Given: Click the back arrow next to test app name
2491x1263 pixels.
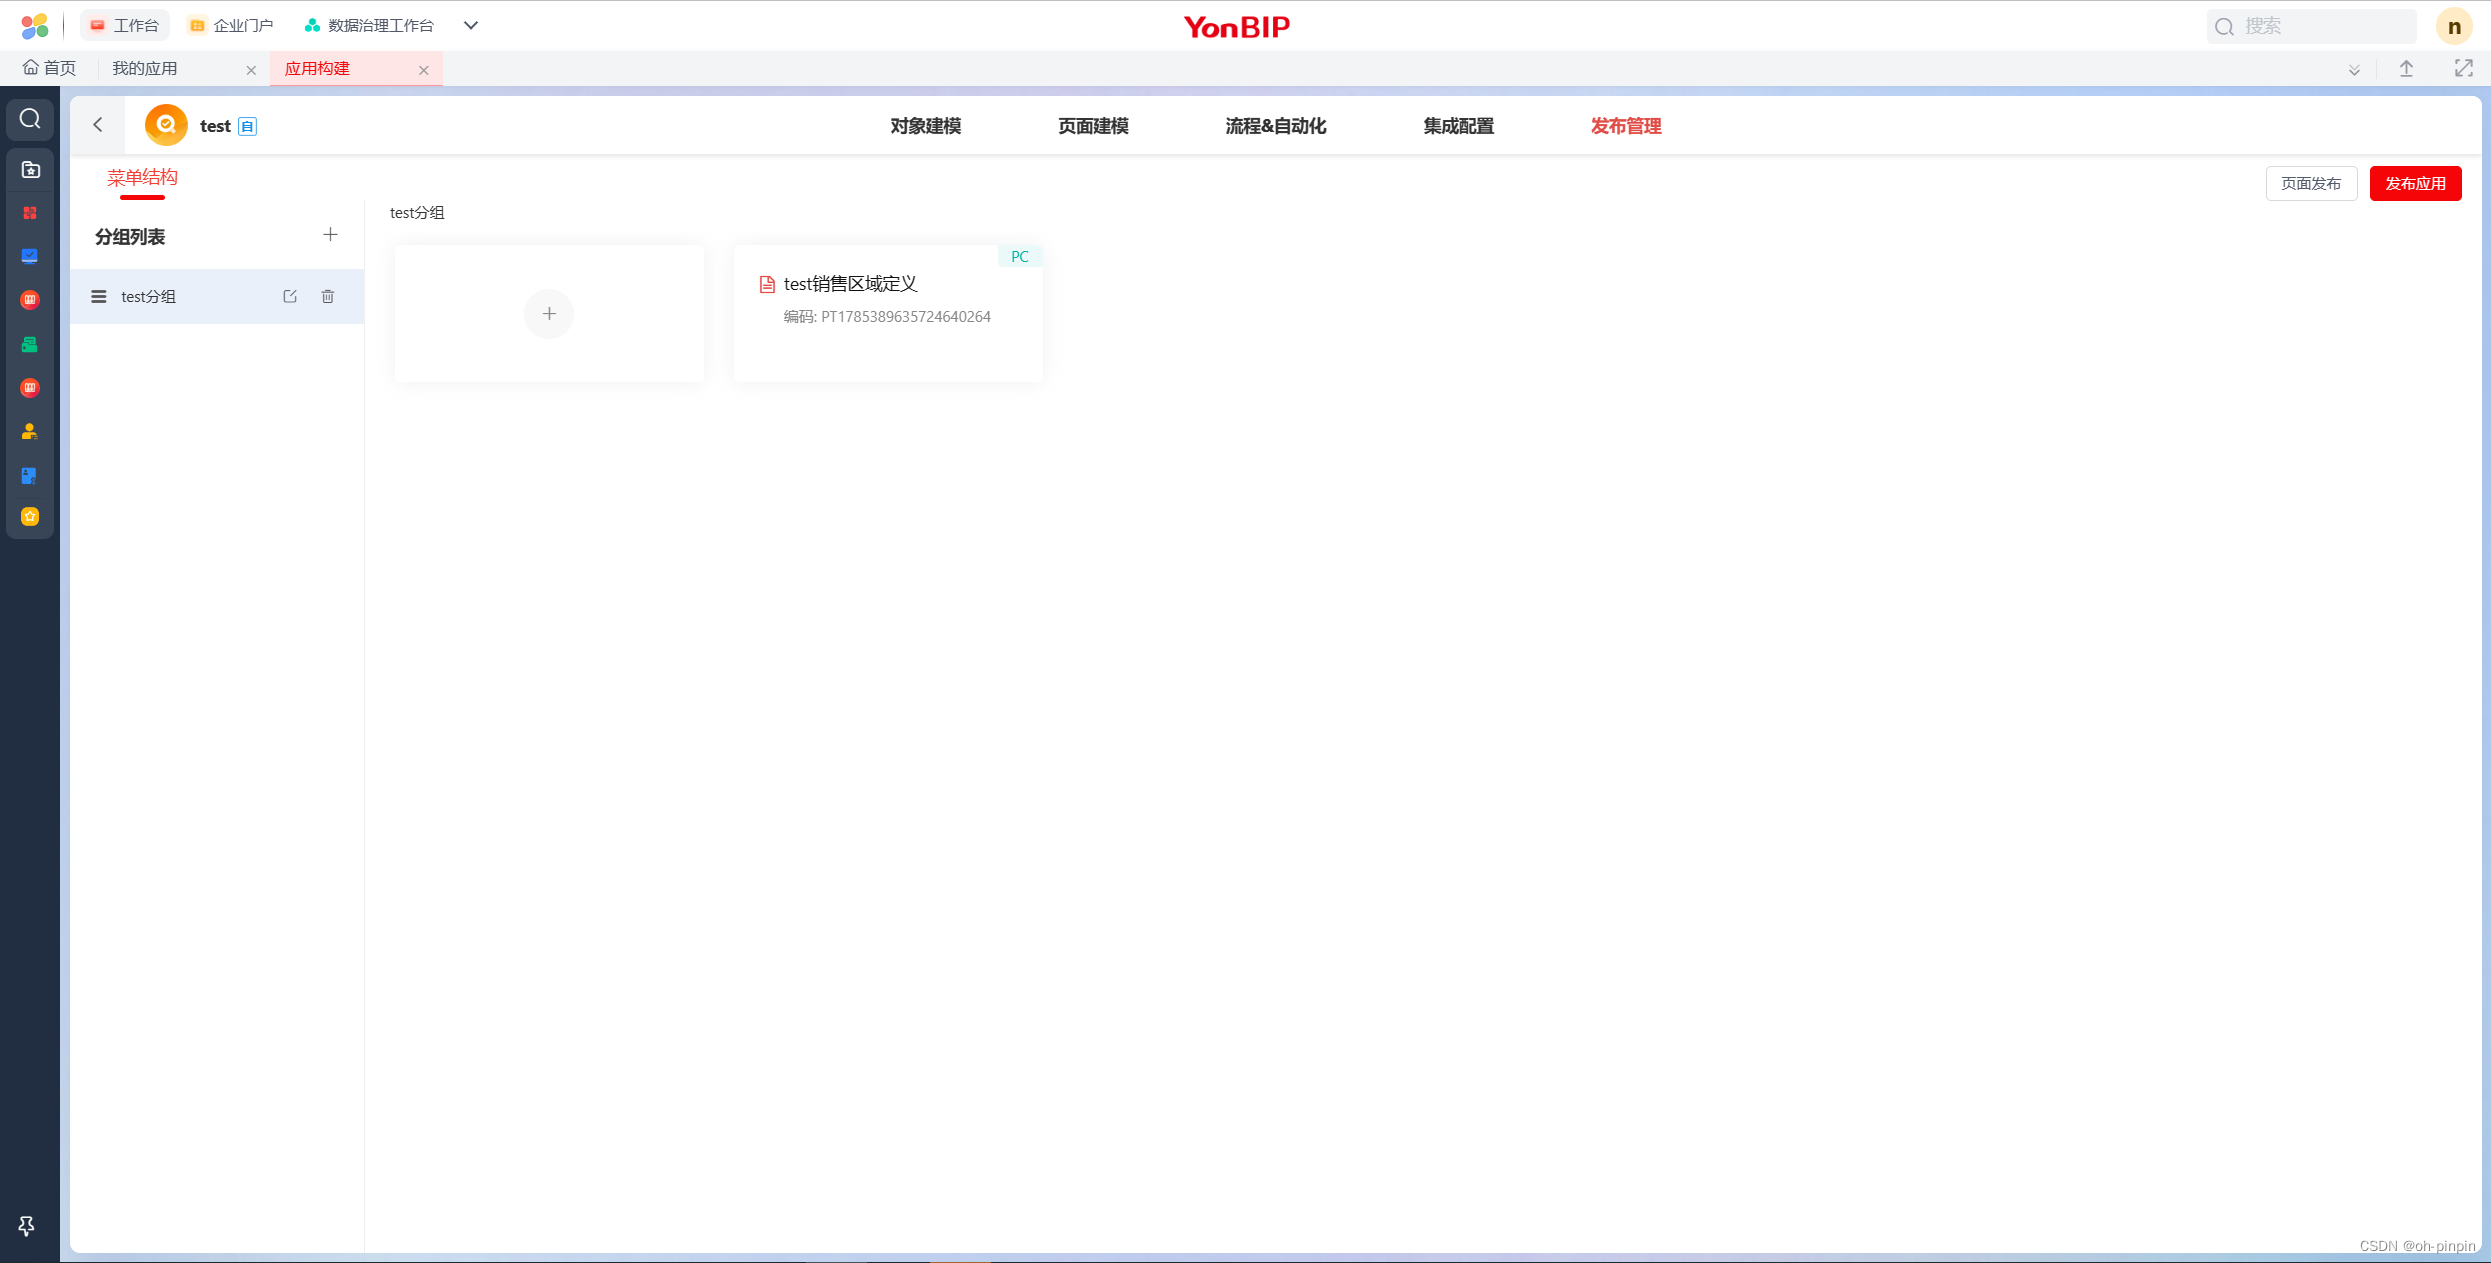Looking at the screenshot, I should pyautogui.click(x=97, y=124).
